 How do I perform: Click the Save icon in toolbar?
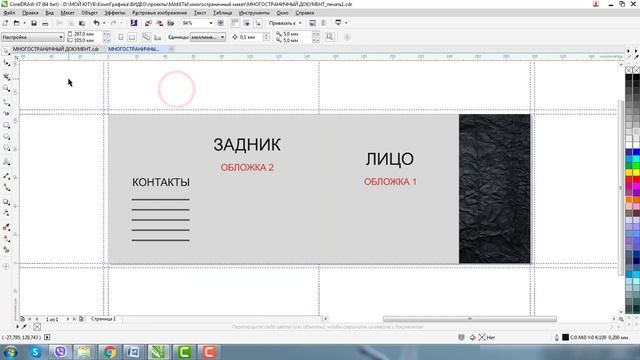[34, 23]
